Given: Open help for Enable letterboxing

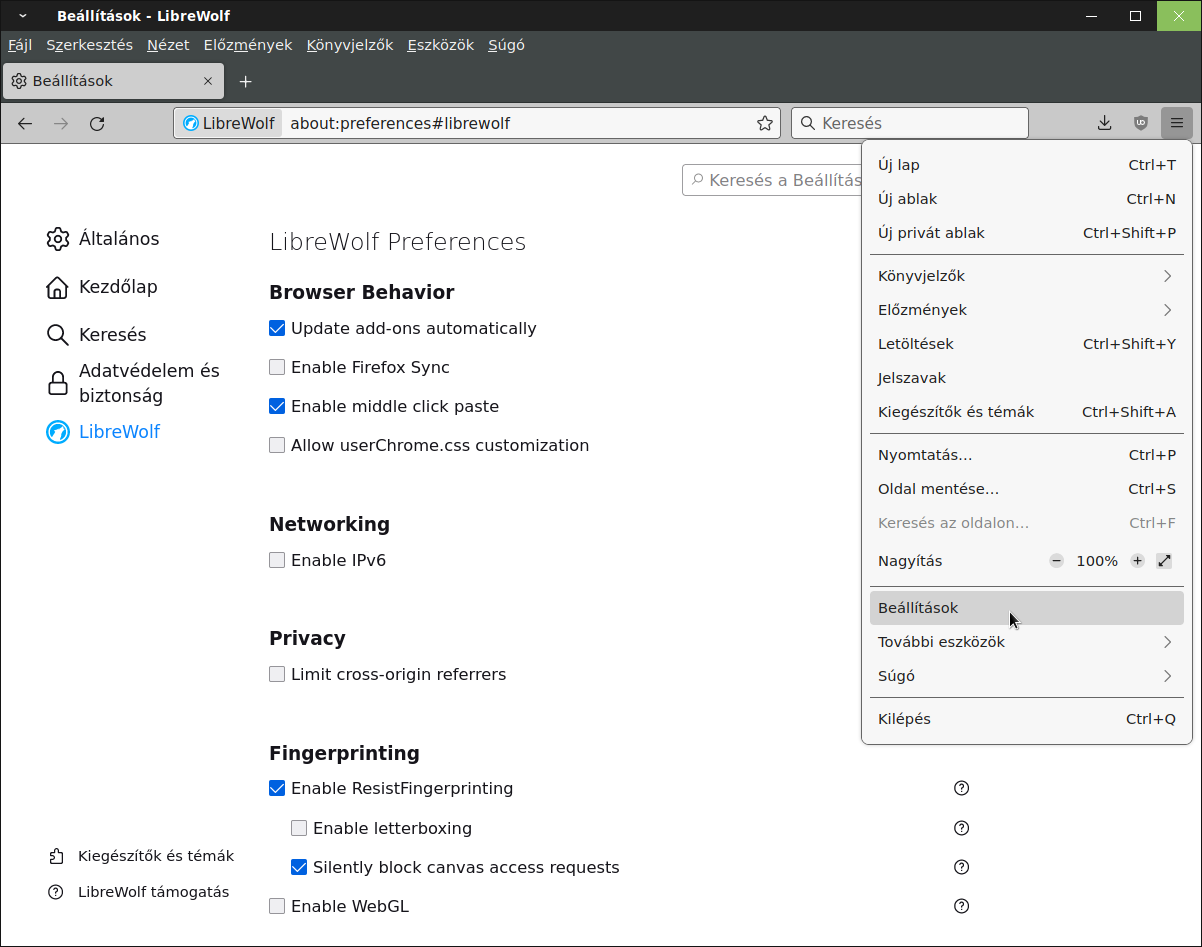Looking at the screenshot, I should [x=962, y=828].
